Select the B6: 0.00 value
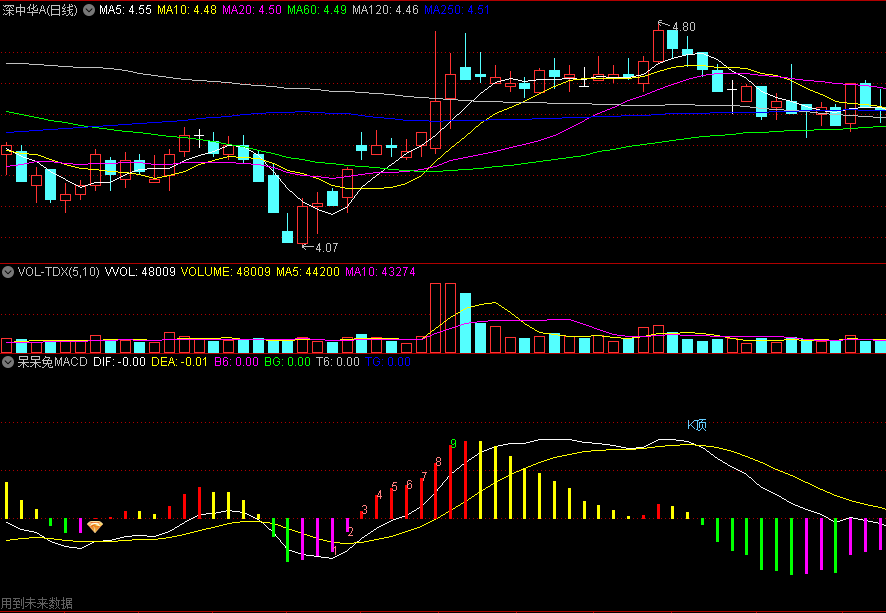Image resolution: width=886 pixels, height=613 pixels. 236,362
